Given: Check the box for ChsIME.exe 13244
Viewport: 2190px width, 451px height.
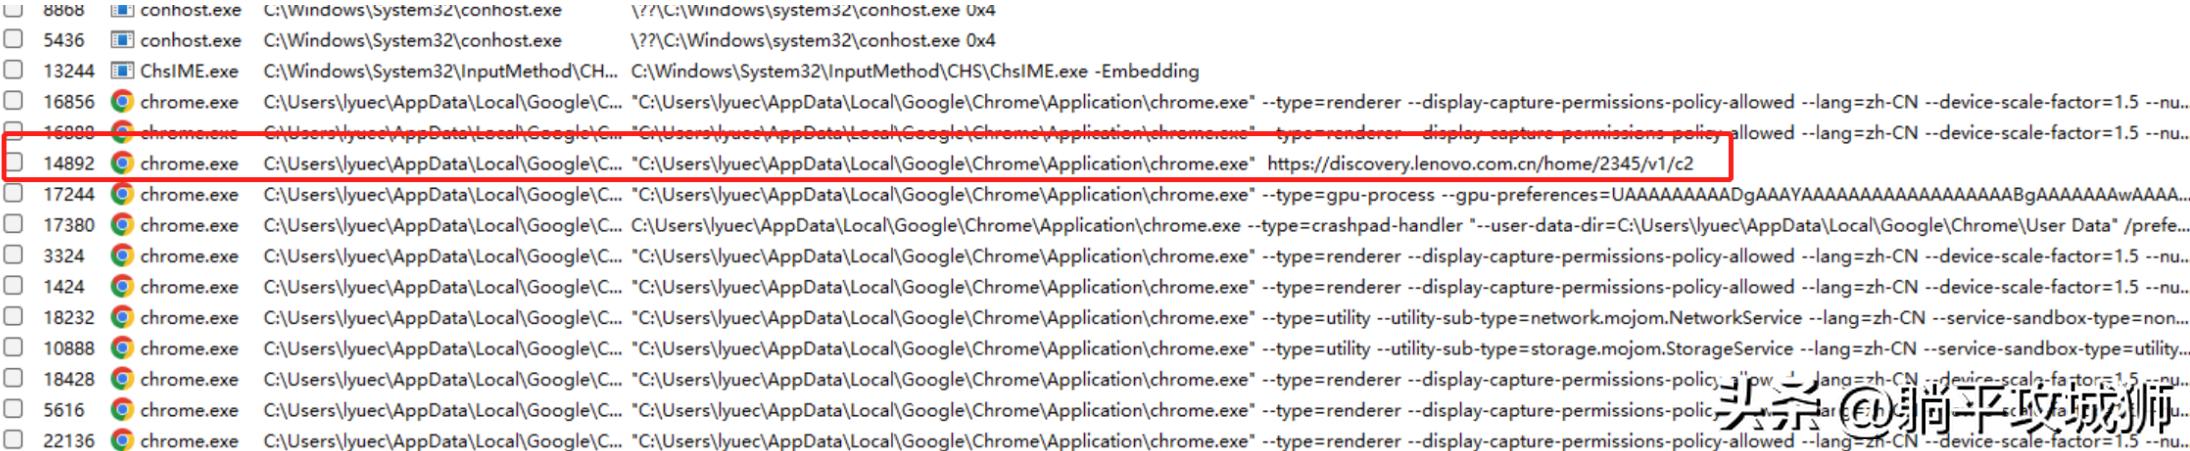Looking at the screenshot, I should pos(13,70).
